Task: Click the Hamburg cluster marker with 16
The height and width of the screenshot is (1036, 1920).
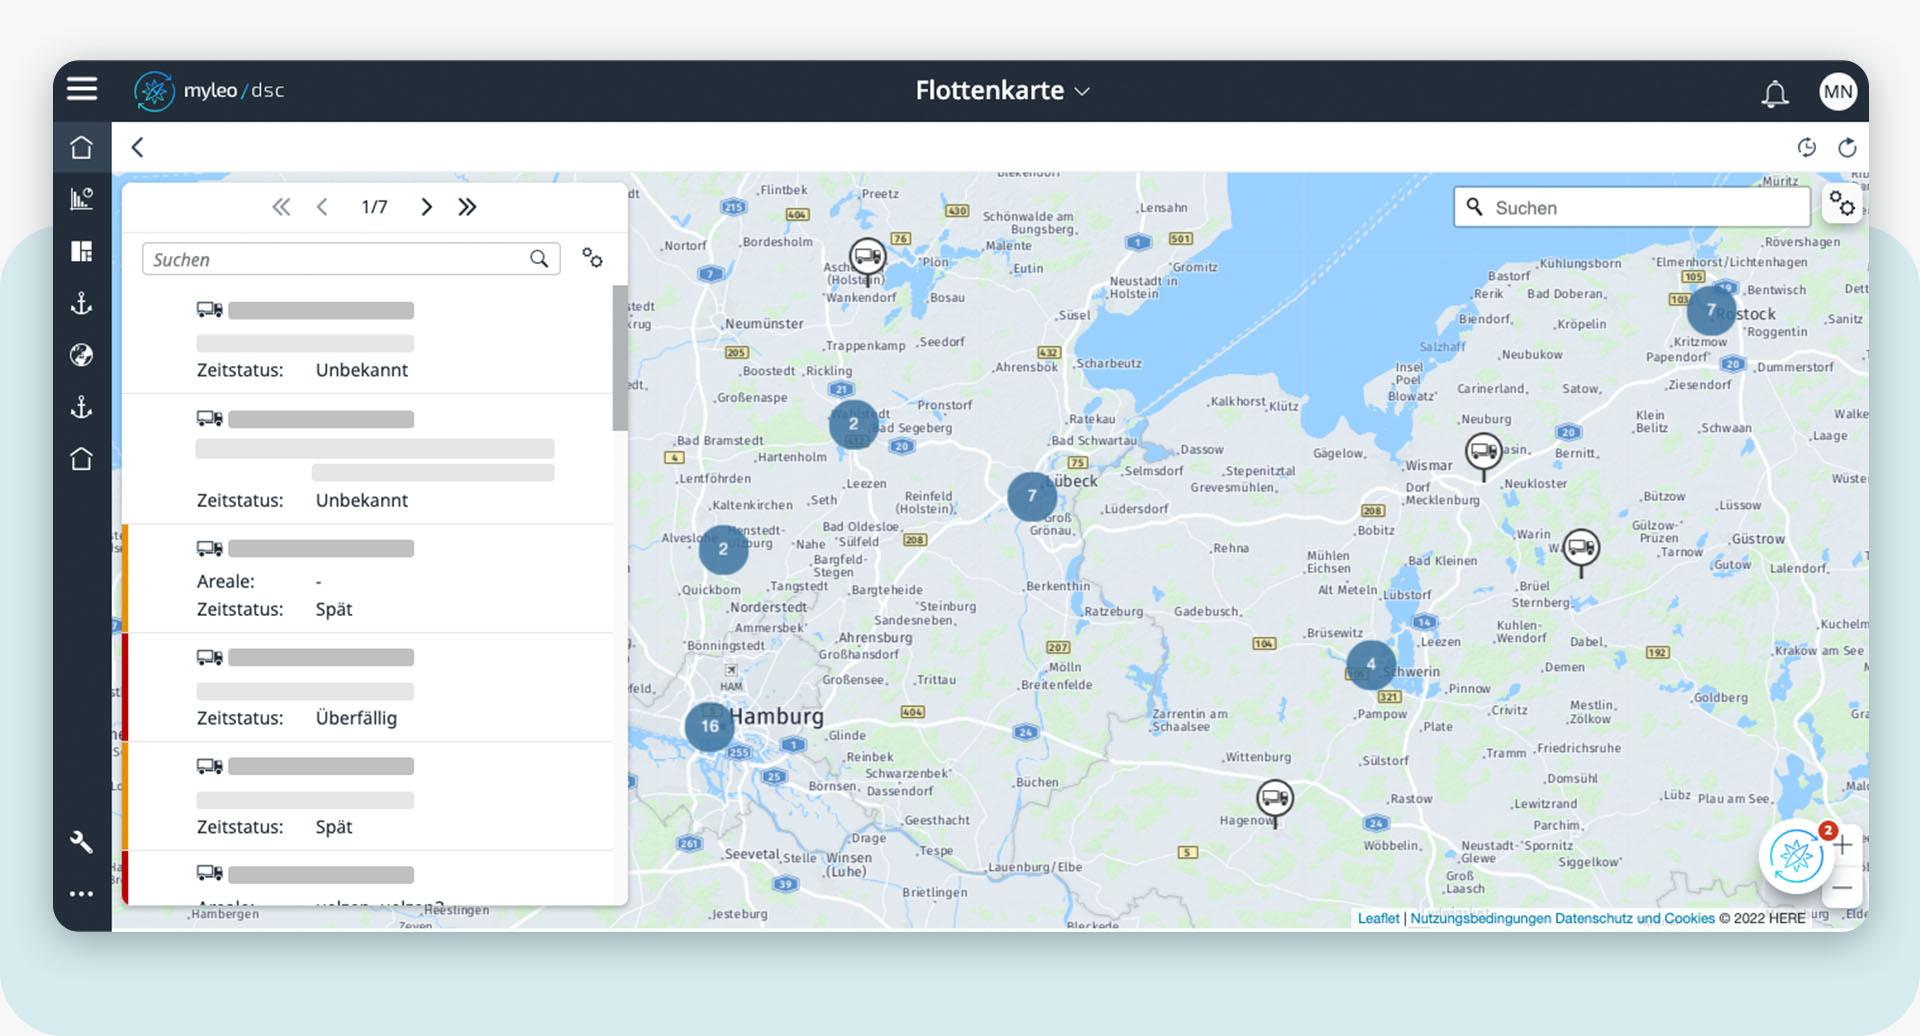Action: click(709, 726)
